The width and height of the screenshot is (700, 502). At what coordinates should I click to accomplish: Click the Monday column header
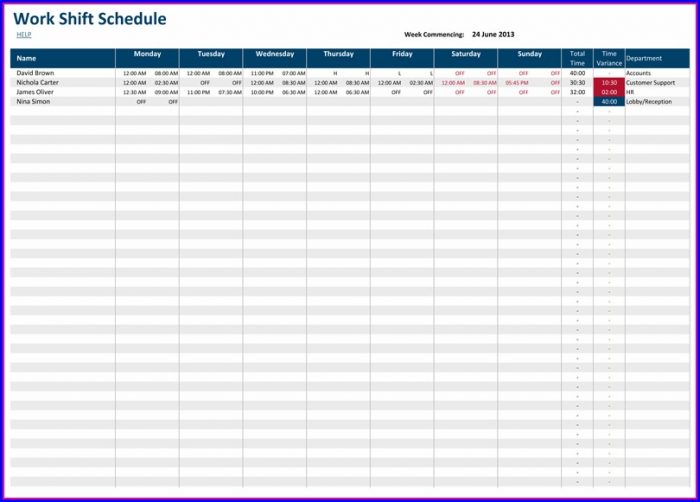pos(147,59)
